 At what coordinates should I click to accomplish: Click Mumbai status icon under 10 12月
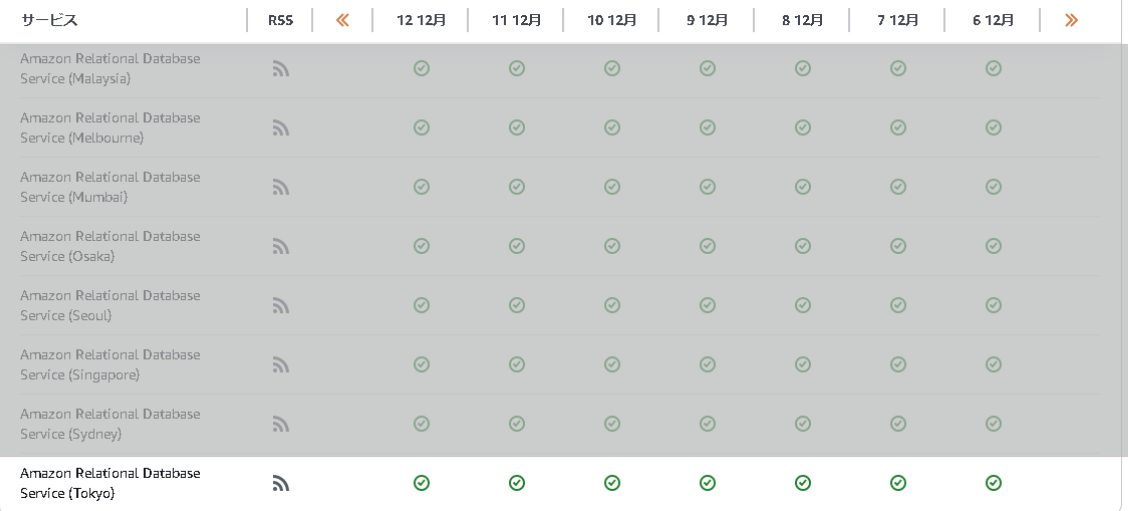[612, 186]
